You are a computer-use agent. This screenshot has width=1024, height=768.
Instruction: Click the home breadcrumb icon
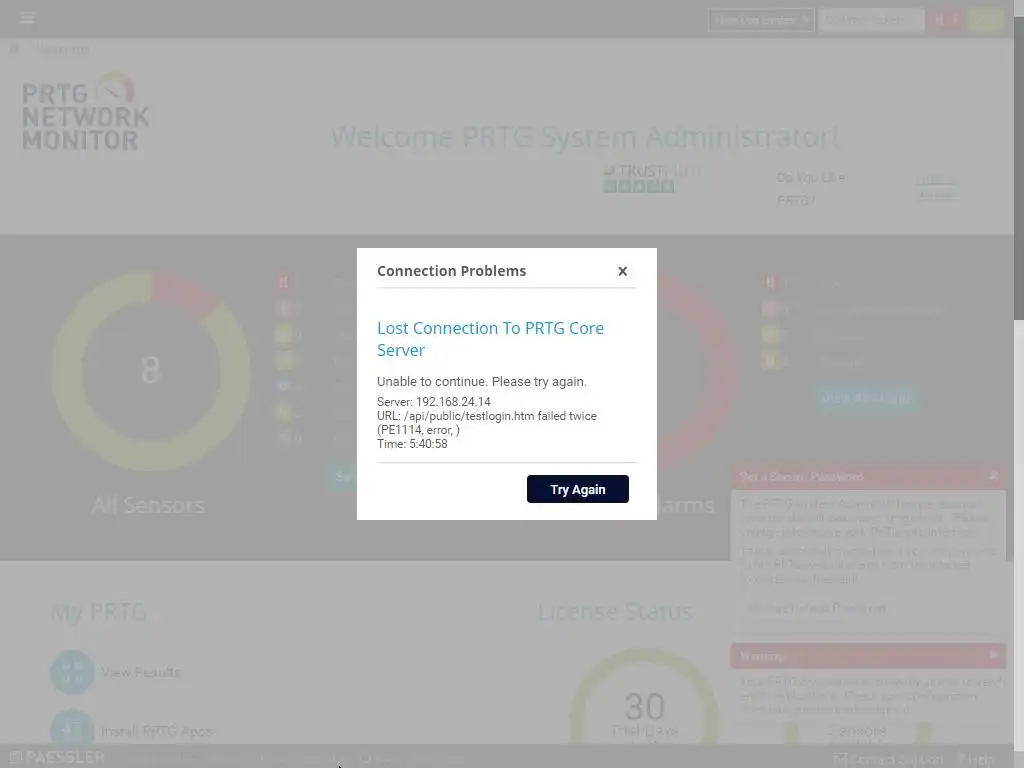coord(14,49)
